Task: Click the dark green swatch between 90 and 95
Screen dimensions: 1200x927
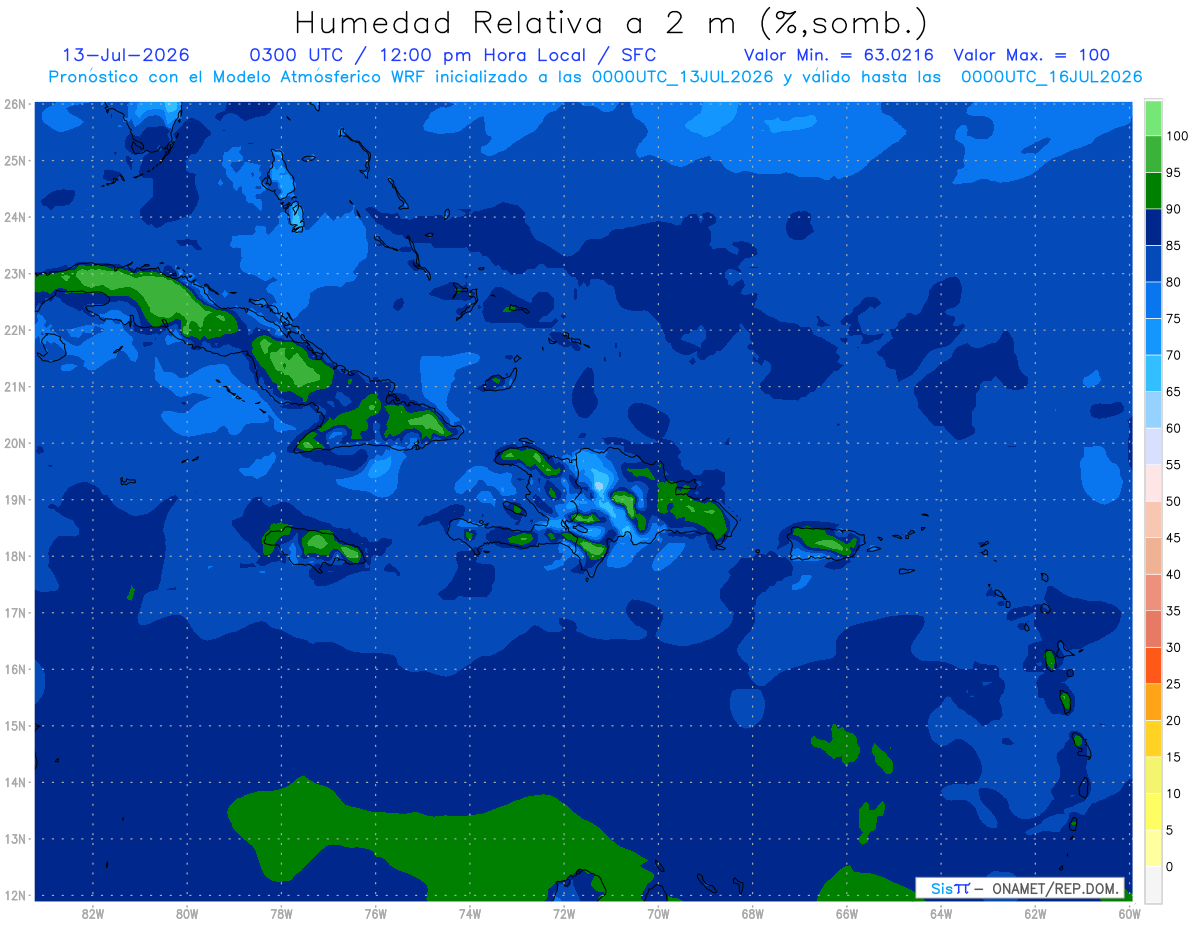Action: [1153, 192]
